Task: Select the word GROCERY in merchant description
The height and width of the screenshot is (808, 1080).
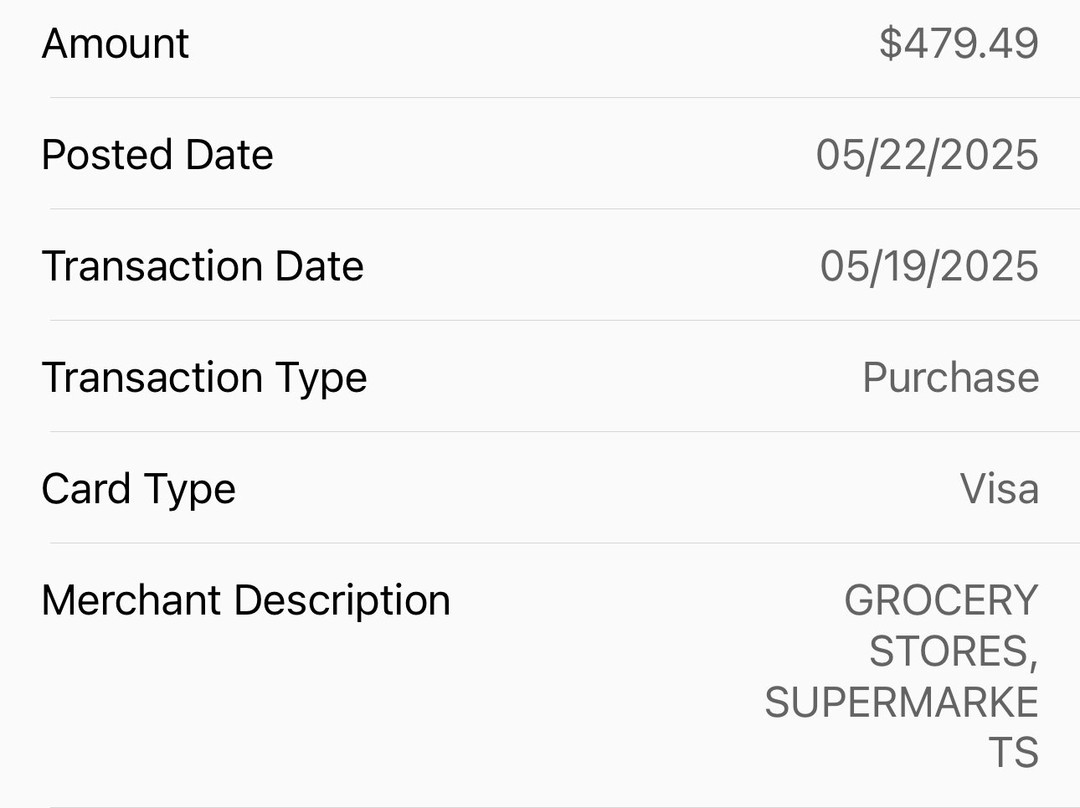Action: click(941, 601)
